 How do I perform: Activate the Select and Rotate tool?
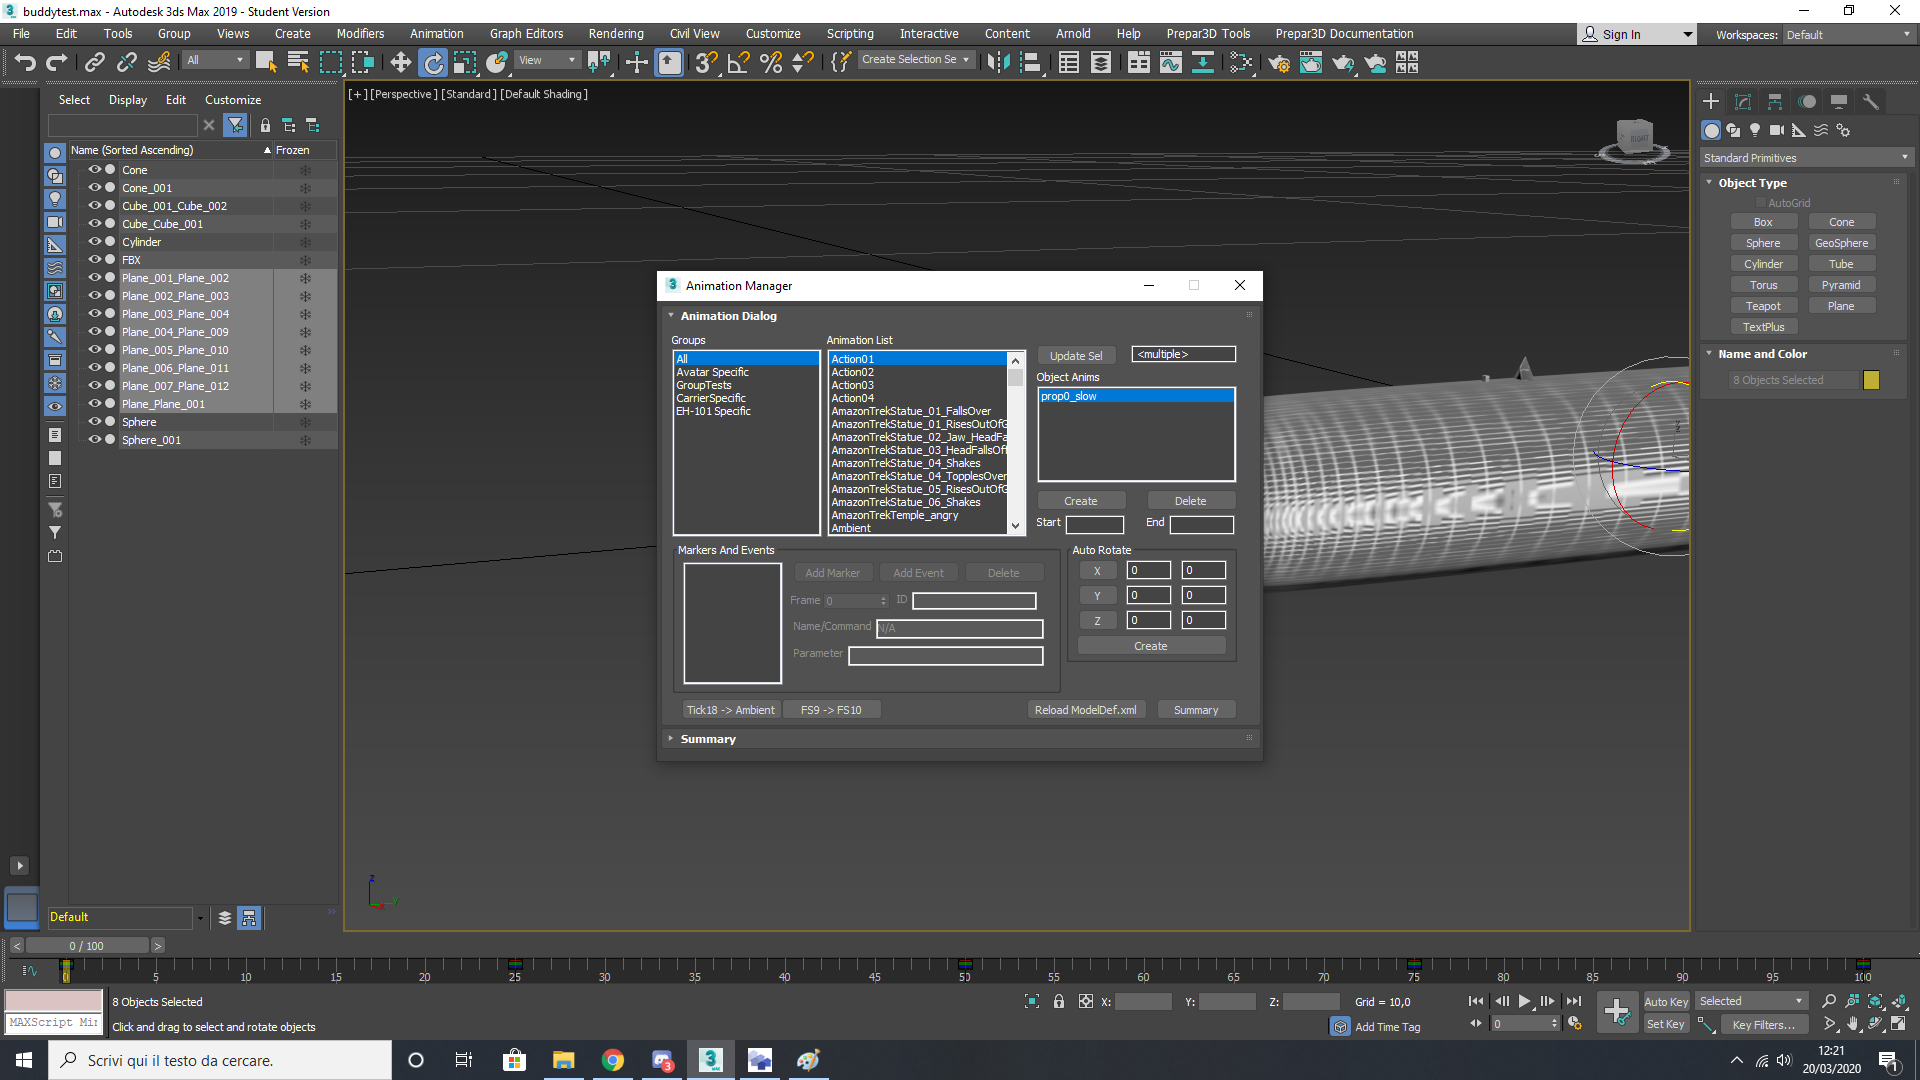tap(433, 63)
